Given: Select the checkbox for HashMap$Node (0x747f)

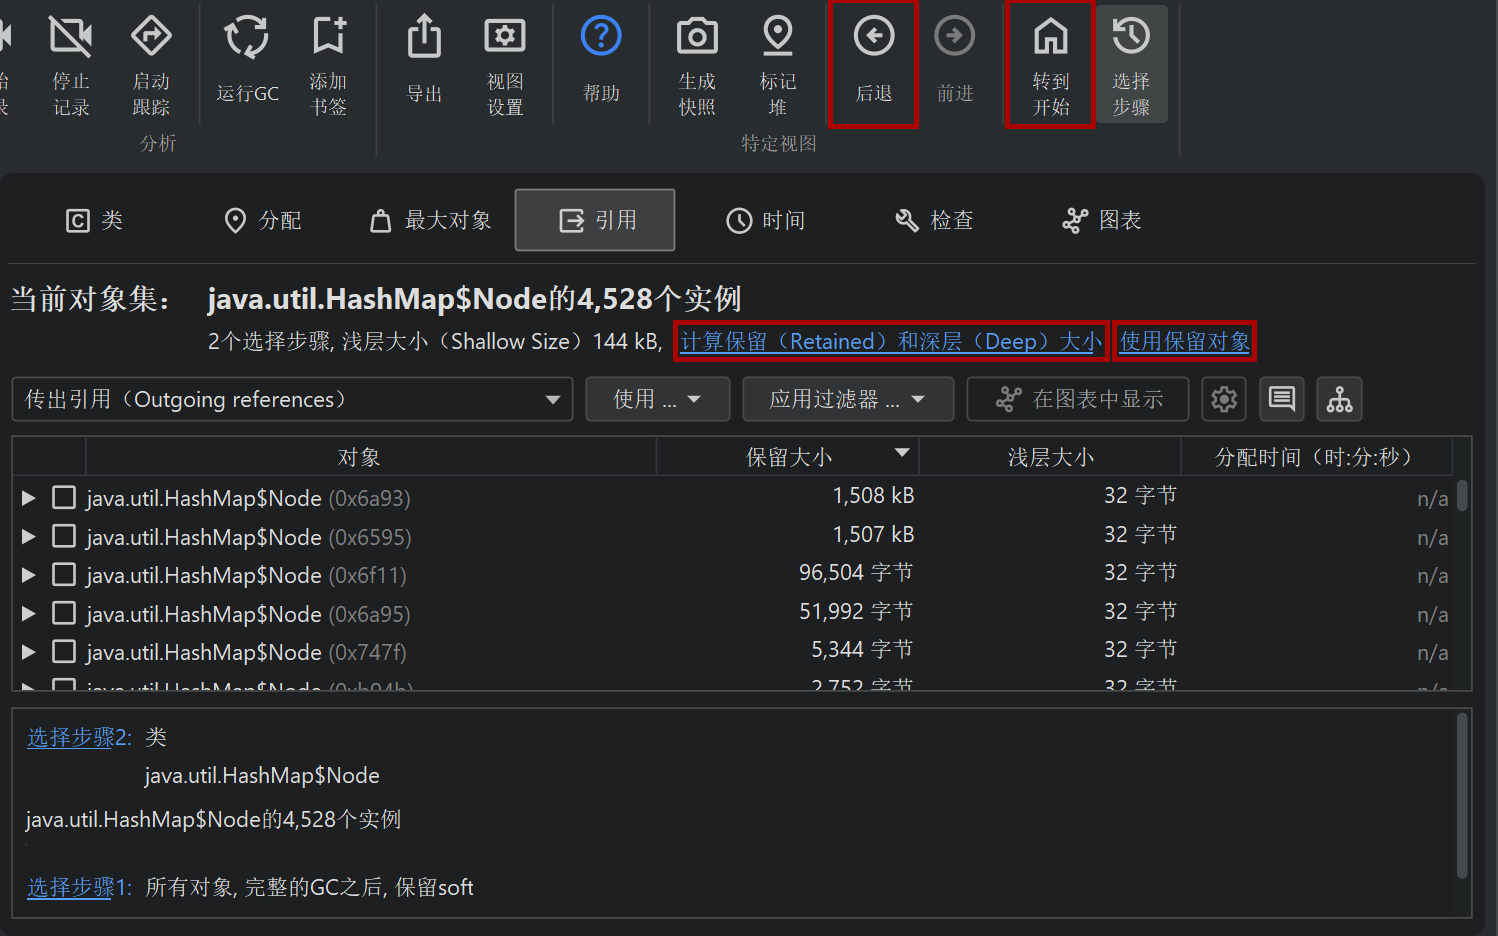Looking at the screenshot, I should [x=64, y=652].
